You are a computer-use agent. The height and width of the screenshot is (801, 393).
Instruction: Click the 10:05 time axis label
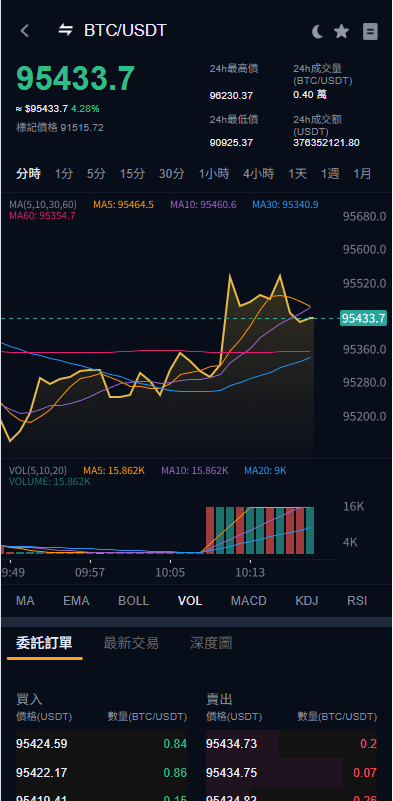tap(170, 573)
